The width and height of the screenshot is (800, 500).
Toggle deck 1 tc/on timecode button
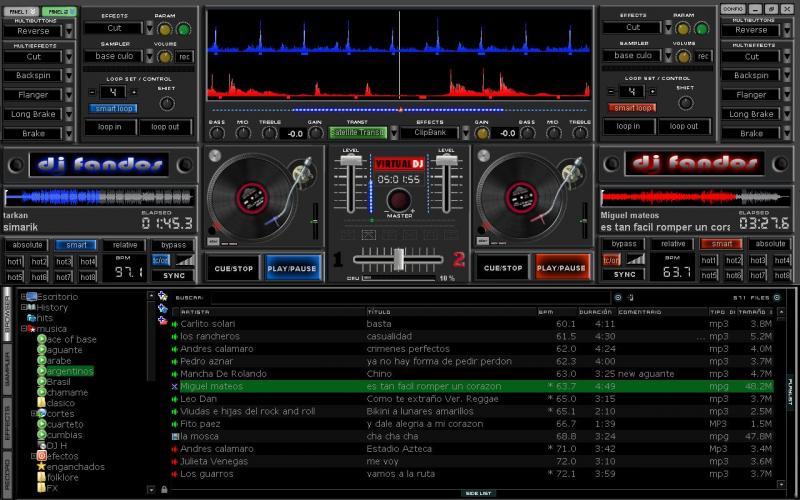click(x=161, y=260)
